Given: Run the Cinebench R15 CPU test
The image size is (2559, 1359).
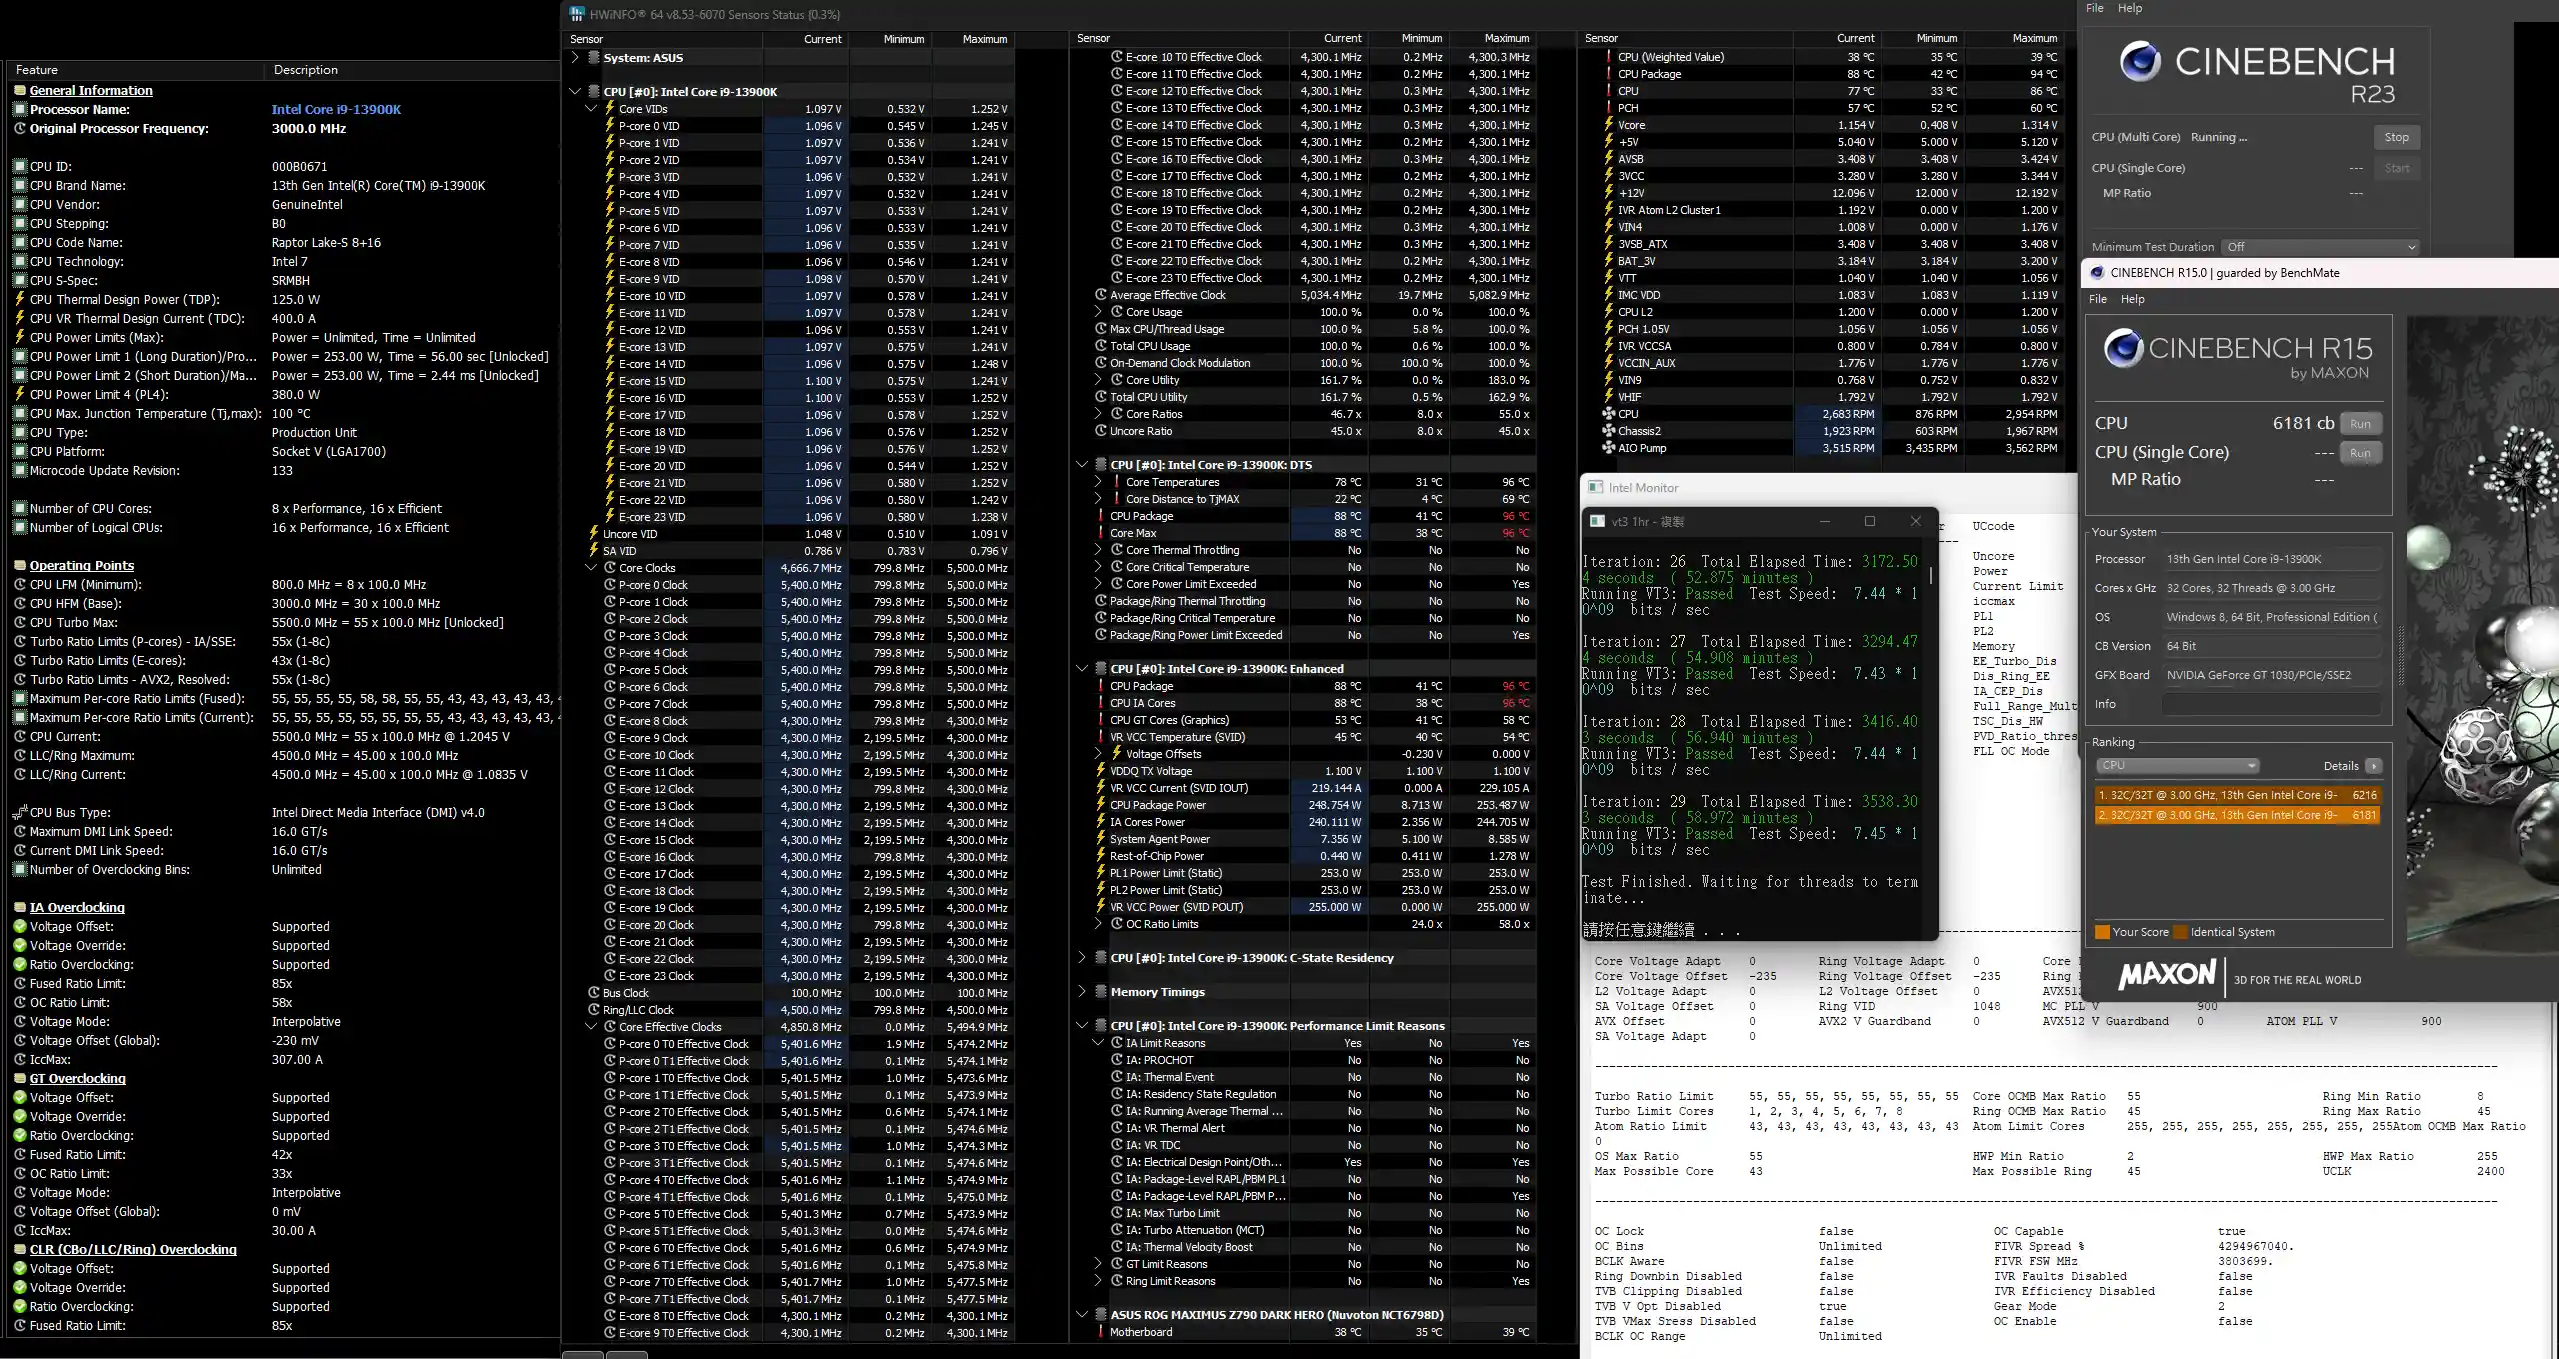Looking at the screenshot, I should (2360, 424).
